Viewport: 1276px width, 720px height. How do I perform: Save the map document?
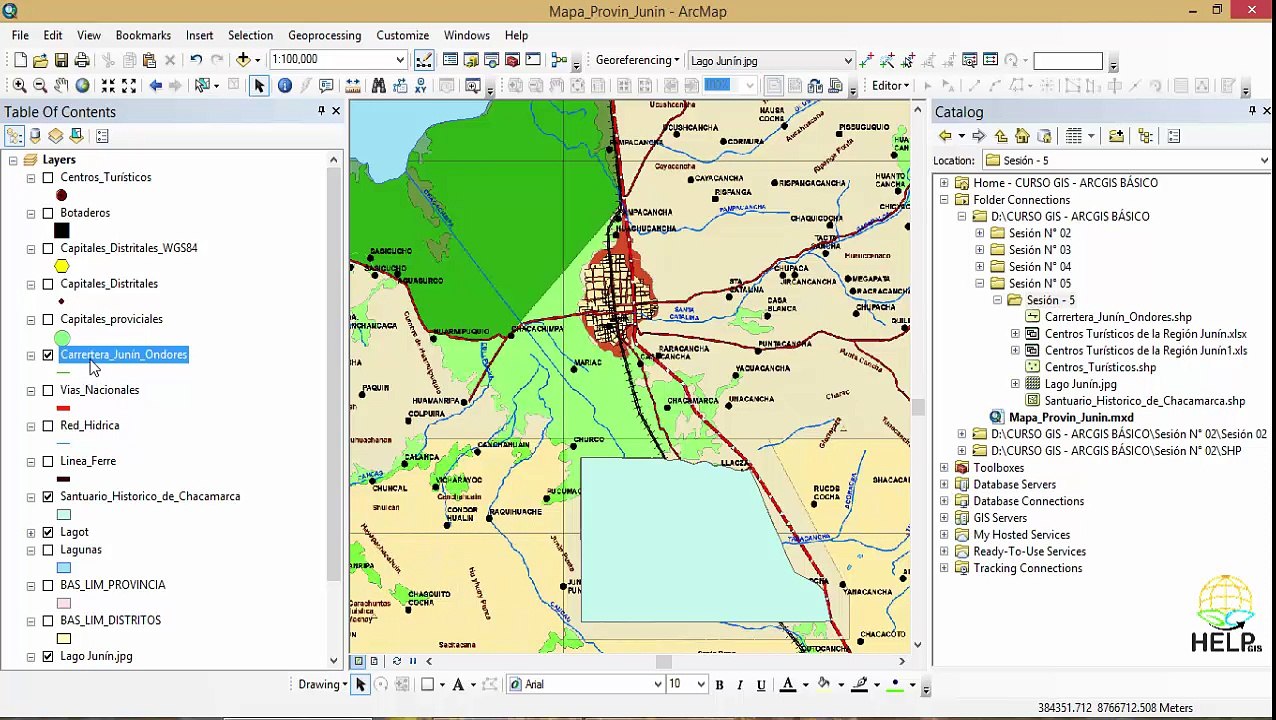pos(61,60)
